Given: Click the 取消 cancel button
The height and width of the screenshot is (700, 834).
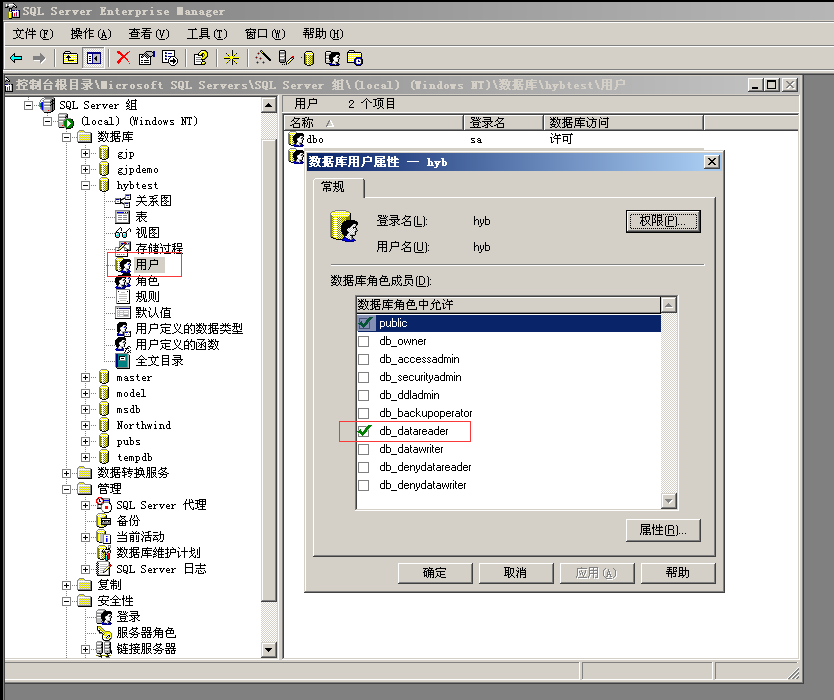Looking at the screenshot, I should pyautogui.click(x=515, y=573).
